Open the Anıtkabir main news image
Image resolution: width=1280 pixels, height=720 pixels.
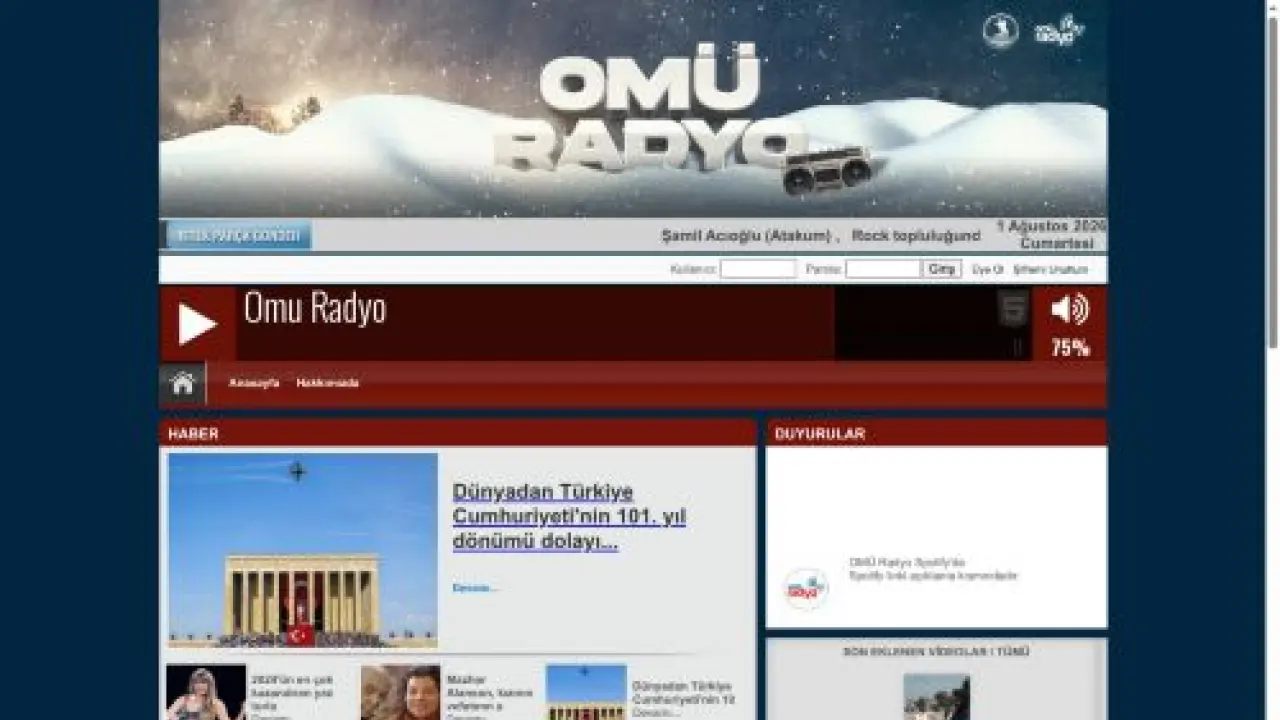point(303,550)
